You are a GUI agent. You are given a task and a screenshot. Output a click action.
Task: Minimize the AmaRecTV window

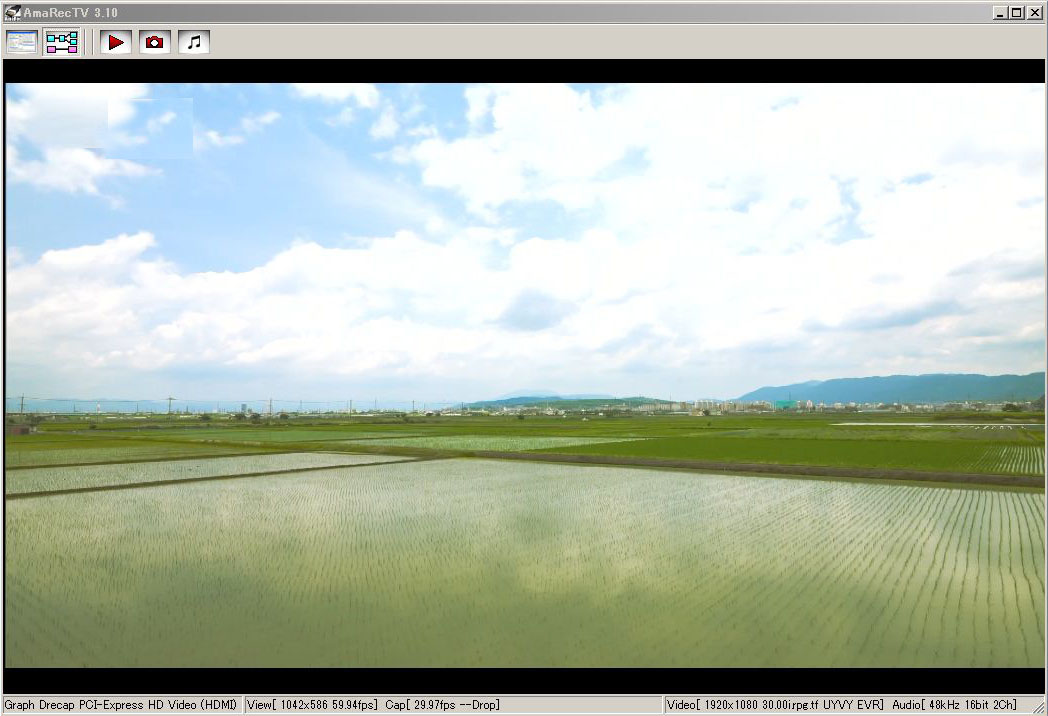(1001, 13)
